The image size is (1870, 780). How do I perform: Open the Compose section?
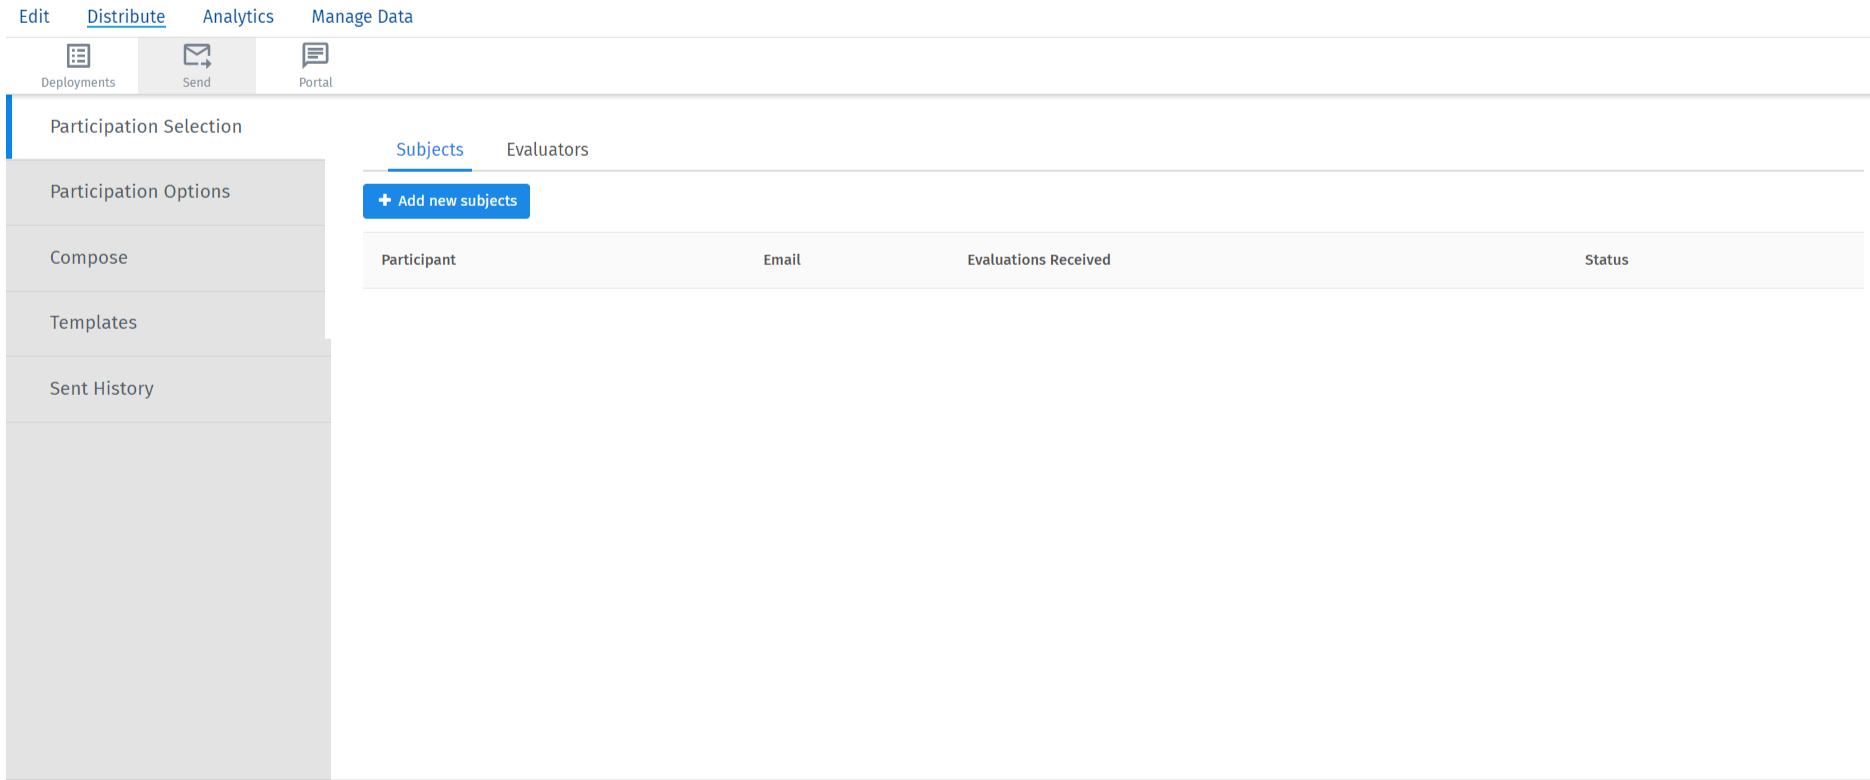pyautogui.click(x=89, y=258)
